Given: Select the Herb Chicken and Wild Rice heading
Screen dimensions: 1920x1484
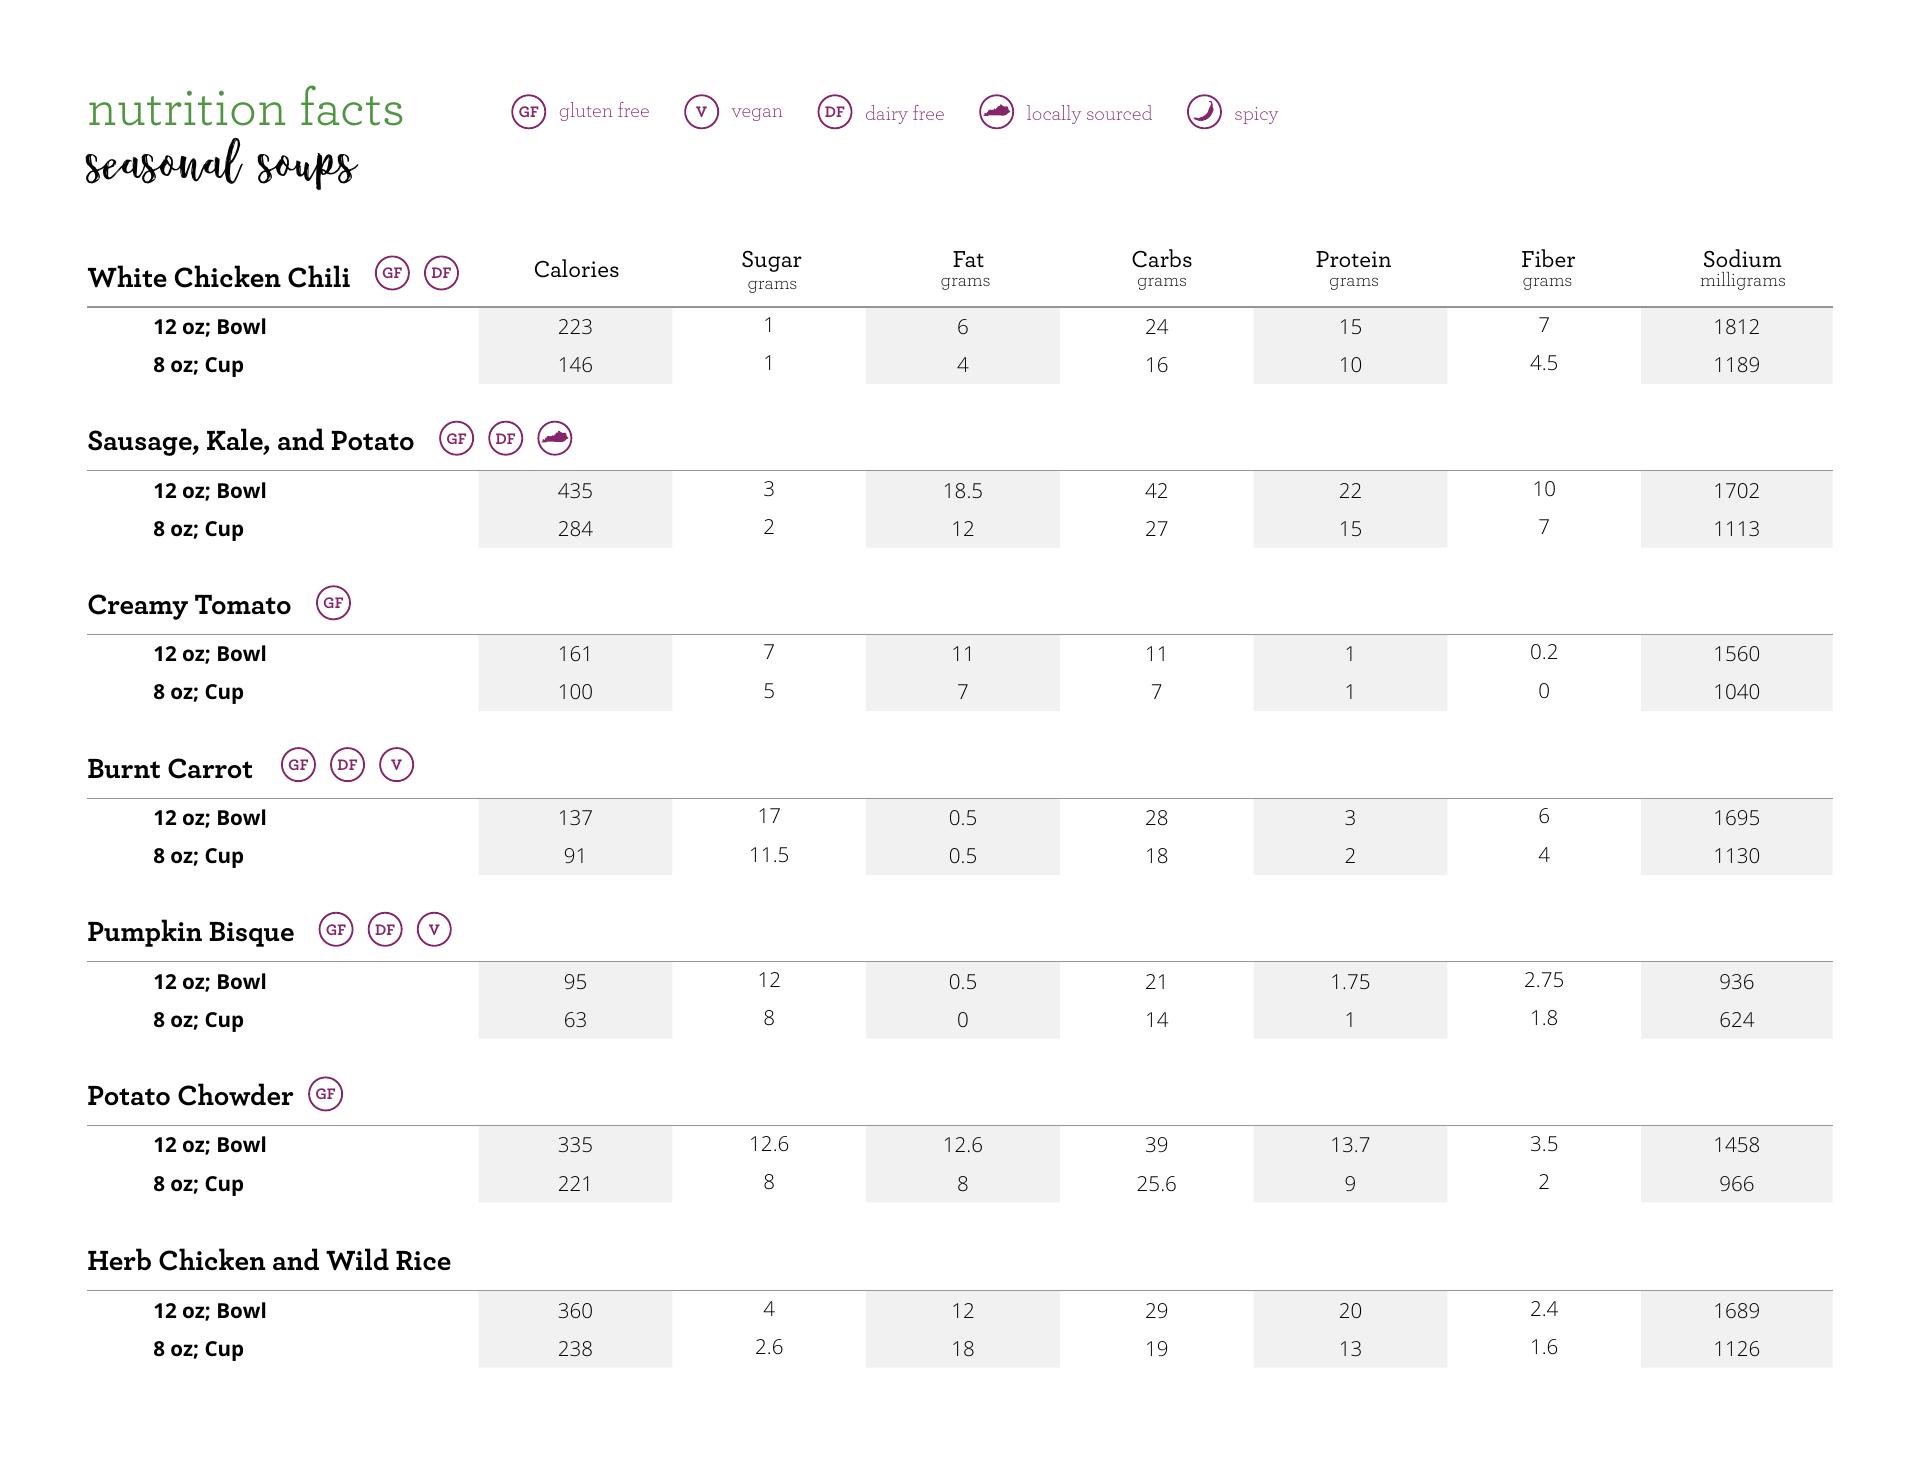Looking at the screenshot, I should pyautogui.click(x=269, y=1261).
